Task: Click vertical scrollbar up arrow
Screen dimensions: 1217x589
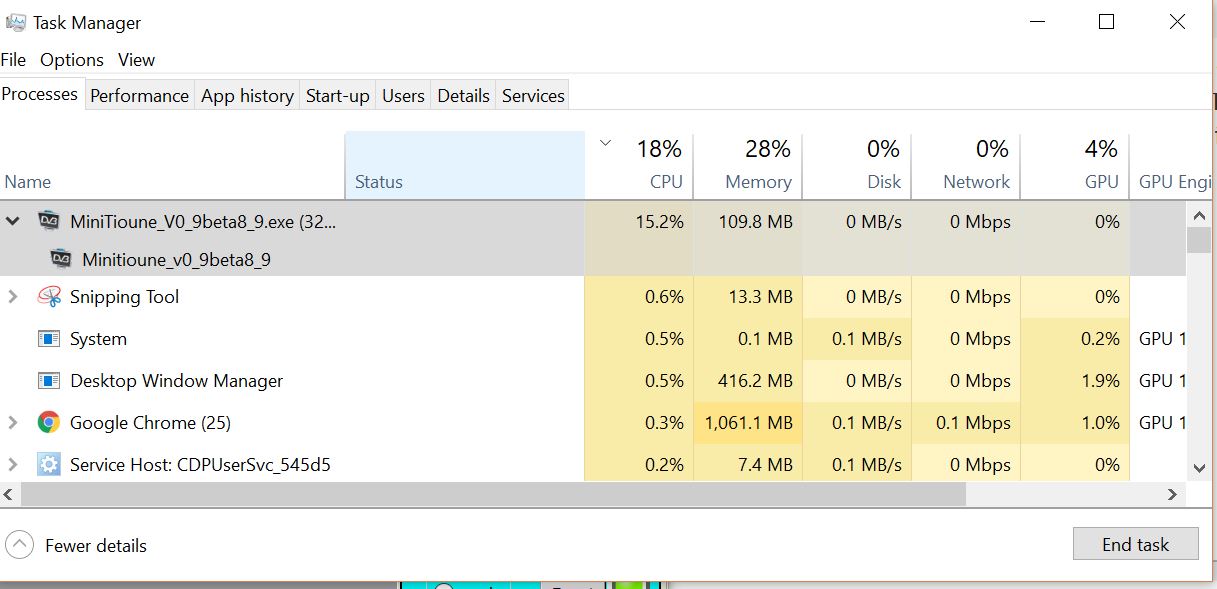Action: pos(1199,215)
